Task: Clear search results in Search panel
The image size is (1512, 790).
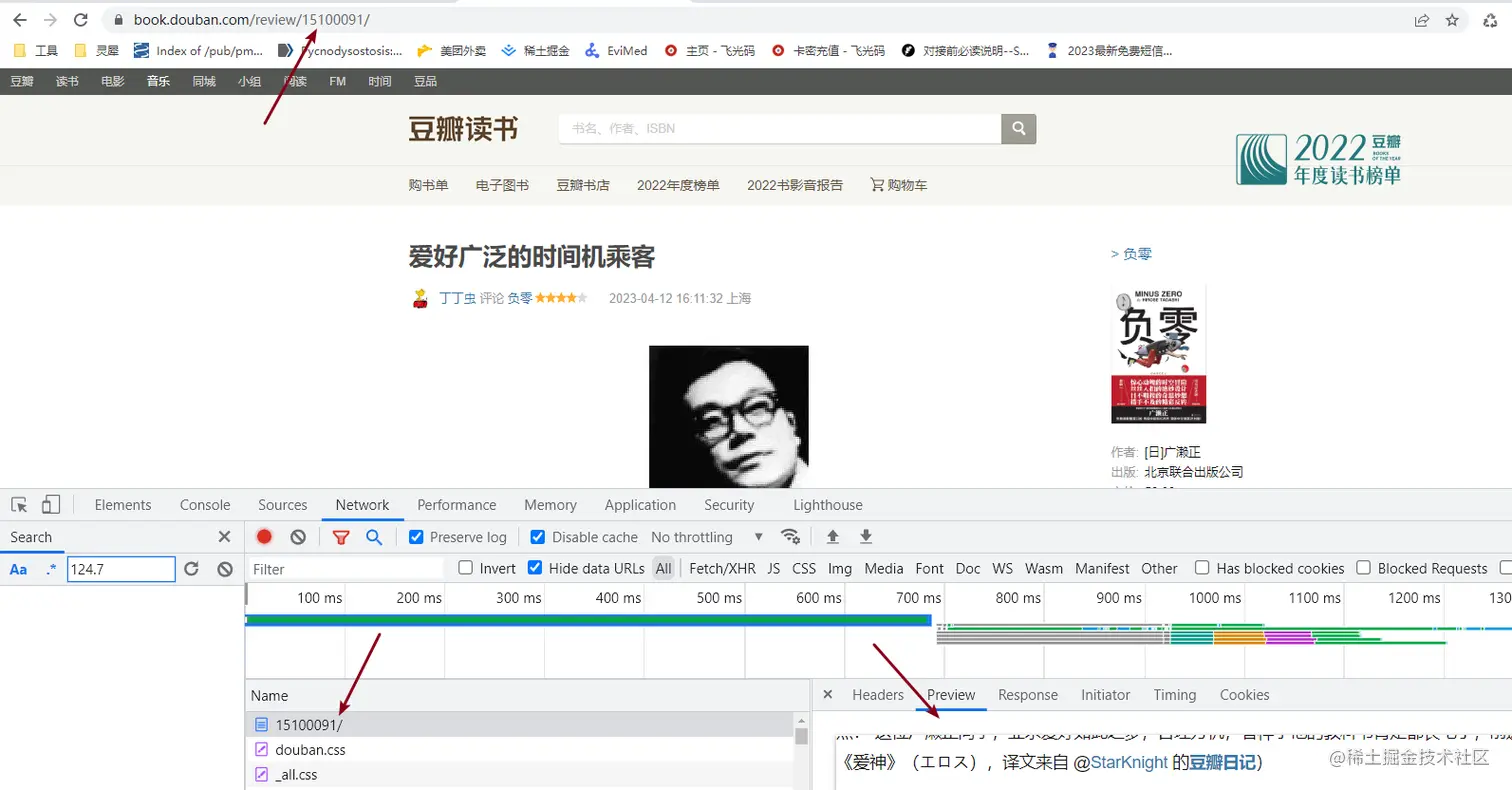Action: pyautogui.click(x=225, y=569)
